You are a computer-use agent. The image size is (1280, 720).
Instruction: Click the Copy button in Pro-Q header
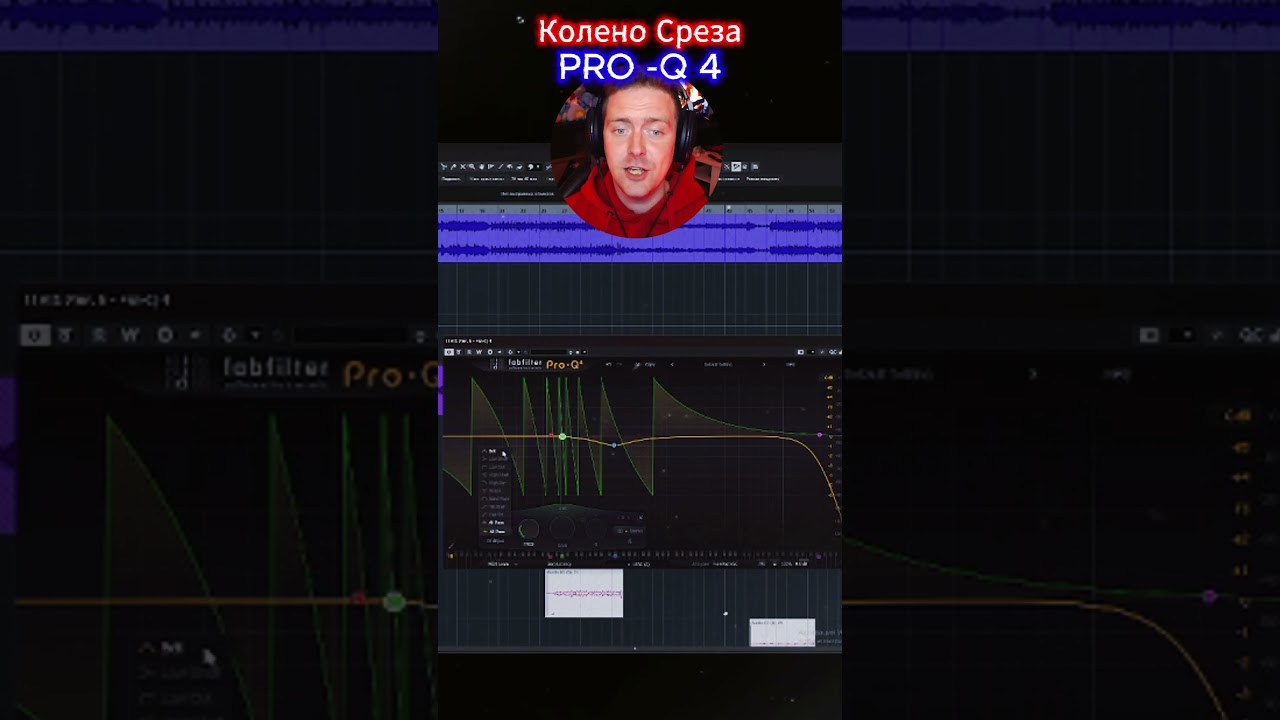pos(650,364)
